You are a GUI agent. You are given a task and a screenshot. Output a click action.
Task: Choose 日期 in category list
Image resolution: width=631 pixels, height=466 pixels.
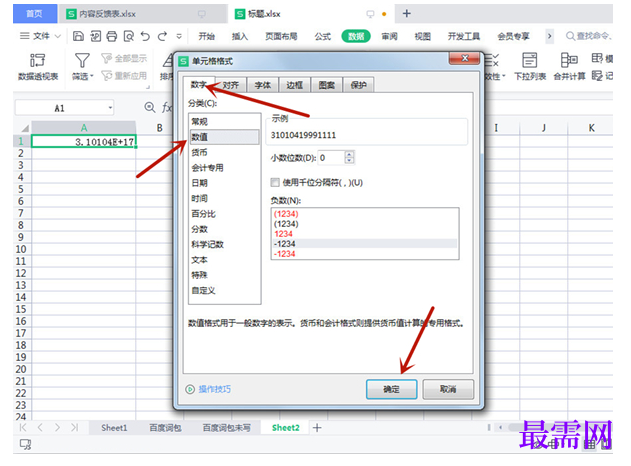[x=224, y=183]
